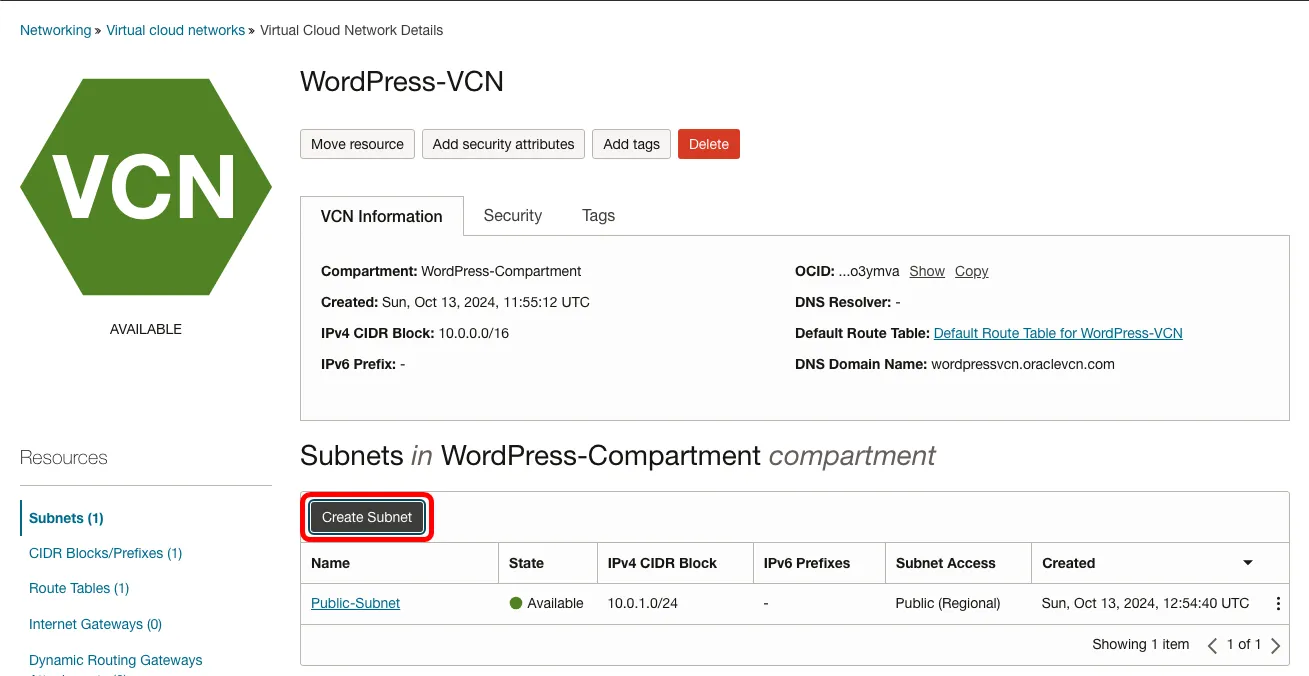Open Default Route Table for WordPress-VCN

[1058, 333]
